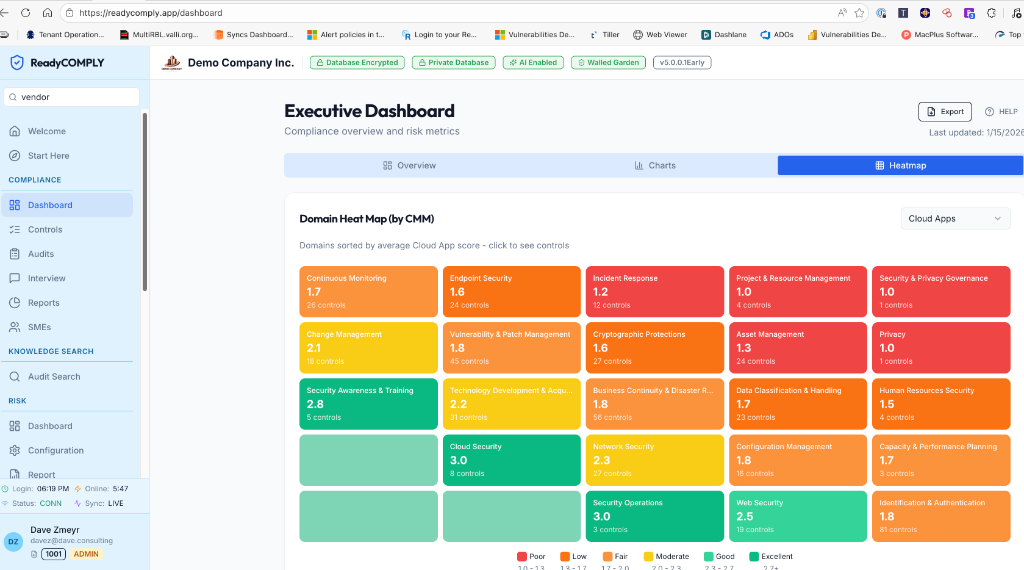
Task: Bookmark page with star icon
Action: coord(859,12)
